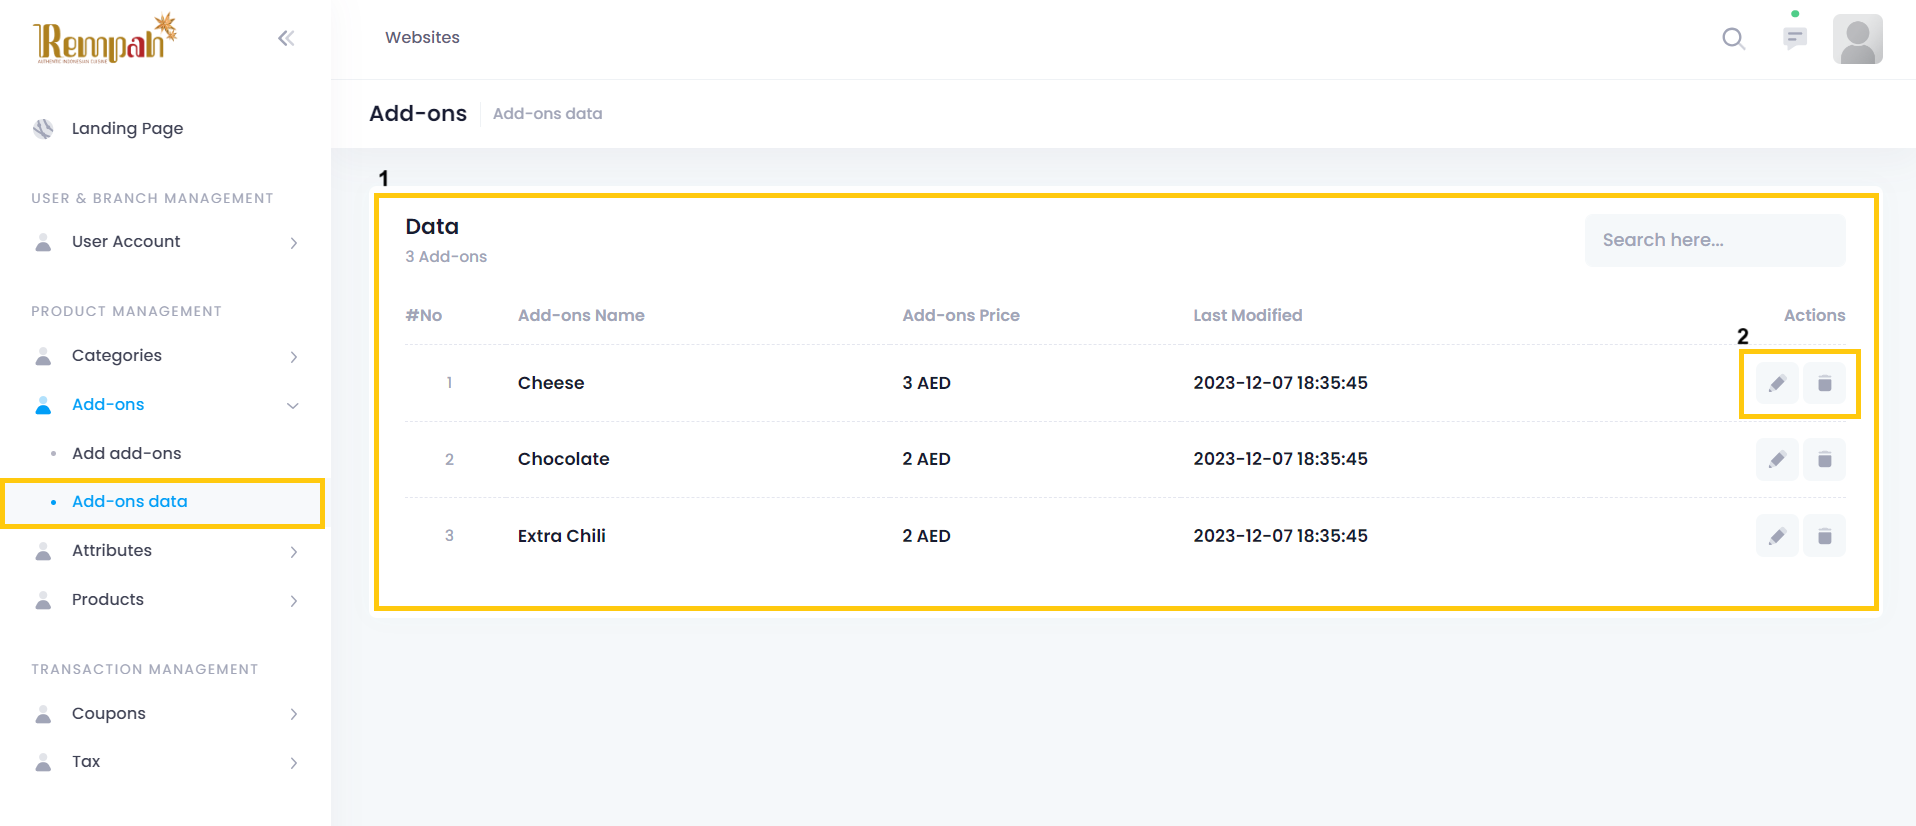Focus the Search here input field

point(1714,240)
